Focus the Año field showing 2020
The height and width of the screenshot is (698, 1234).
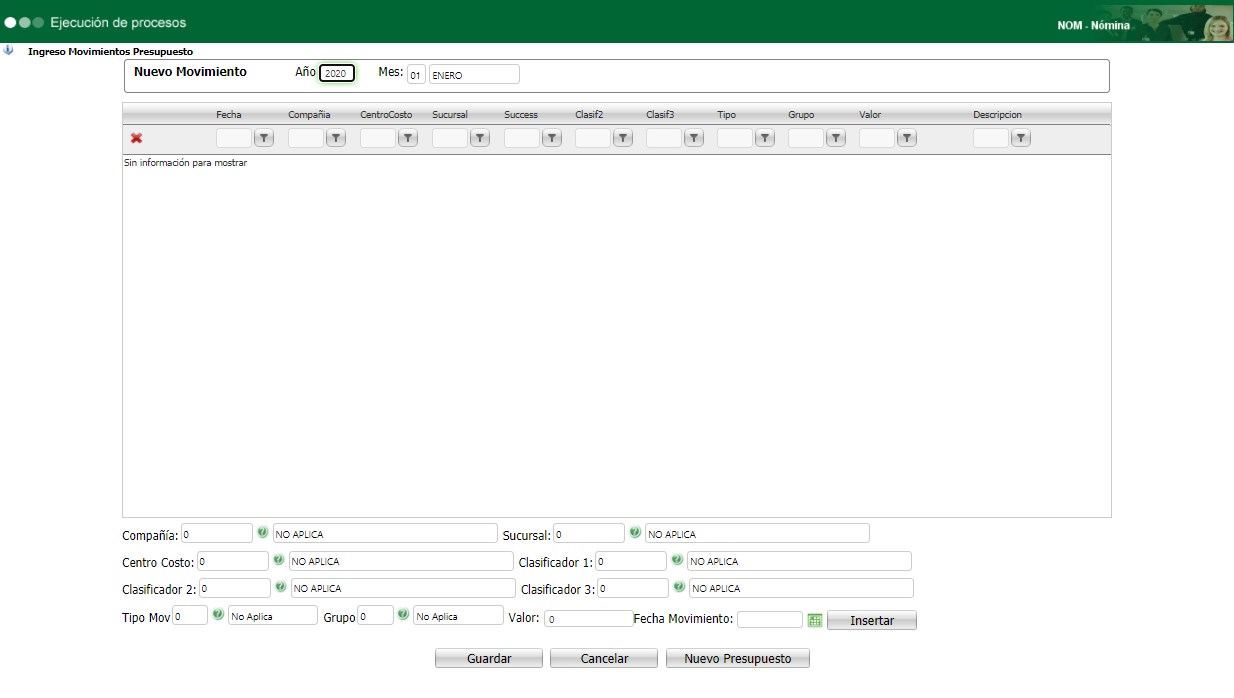coord(337,73)
